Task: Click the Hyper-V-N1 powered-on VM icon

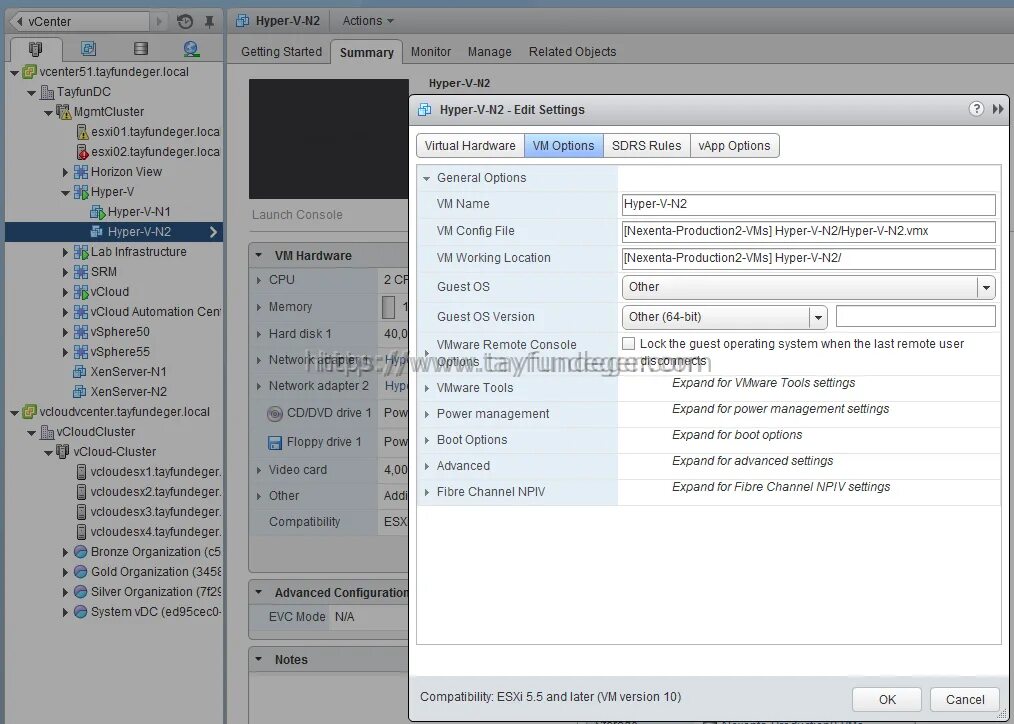Action: click(x=98, y=212)
